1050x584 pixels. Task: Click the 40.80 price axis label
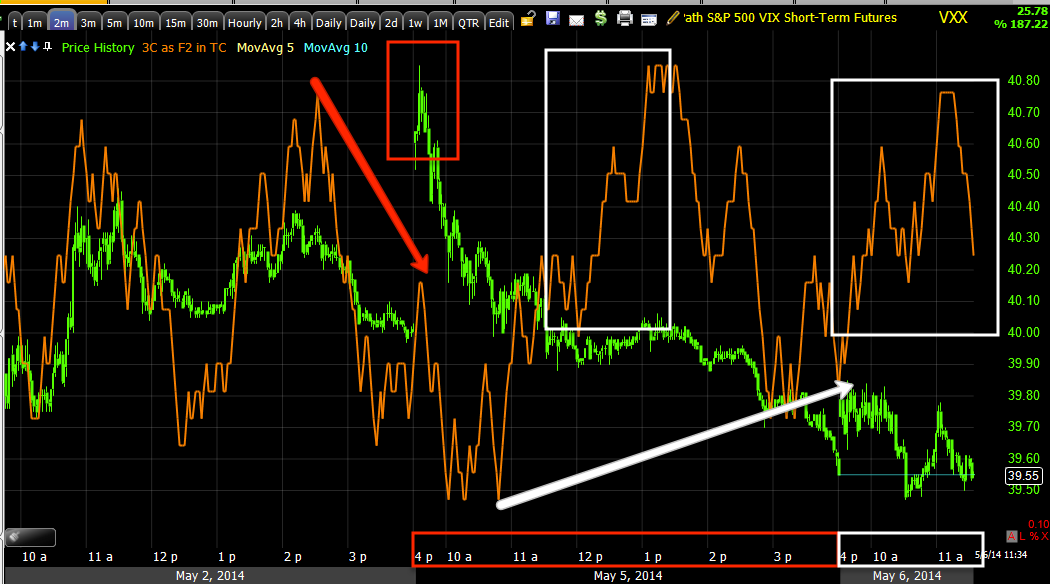[1023, 80]
